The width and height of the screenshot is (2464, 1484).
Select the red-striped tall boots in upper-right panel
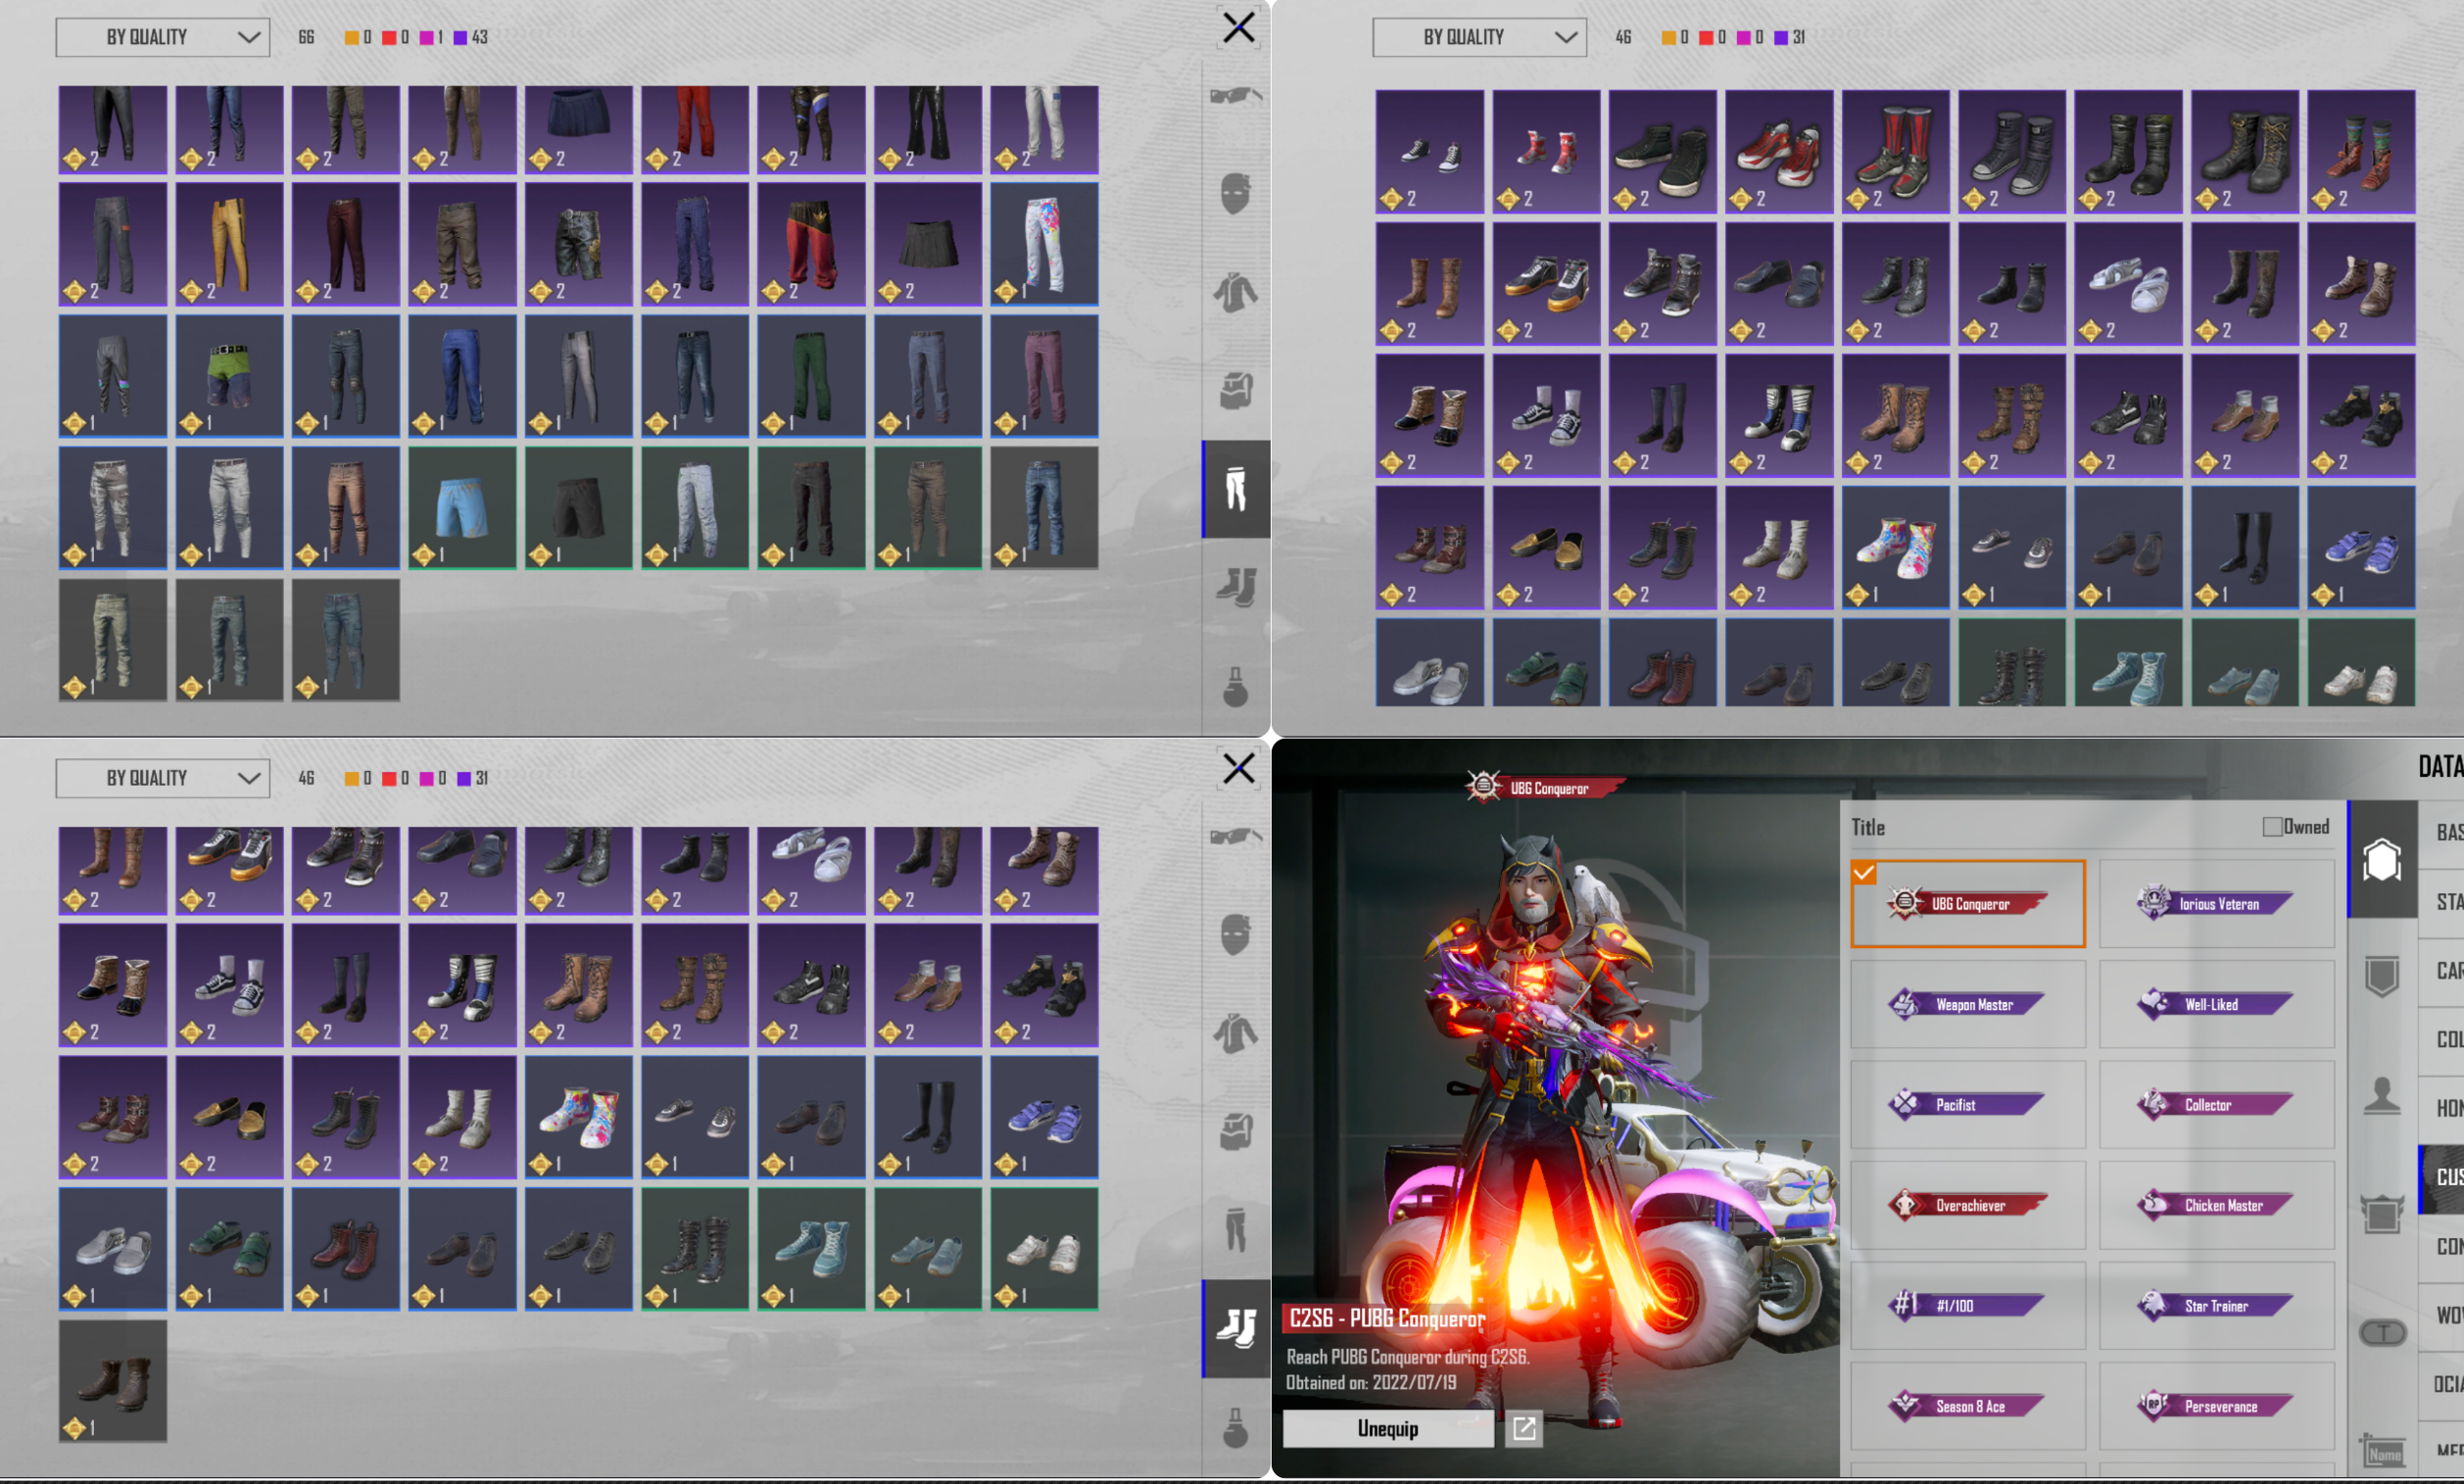pos(1895,152)
